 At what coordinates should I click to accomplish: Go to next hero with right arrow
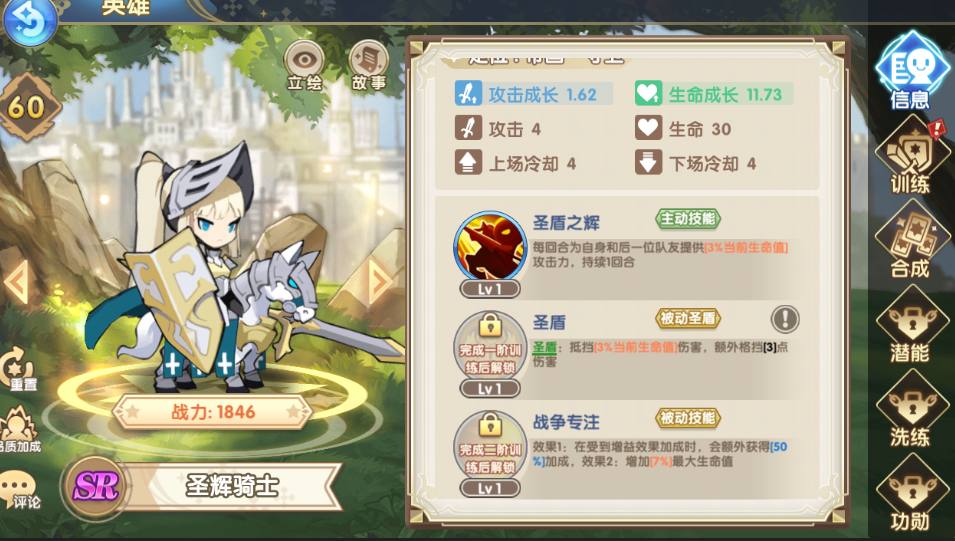381,281
